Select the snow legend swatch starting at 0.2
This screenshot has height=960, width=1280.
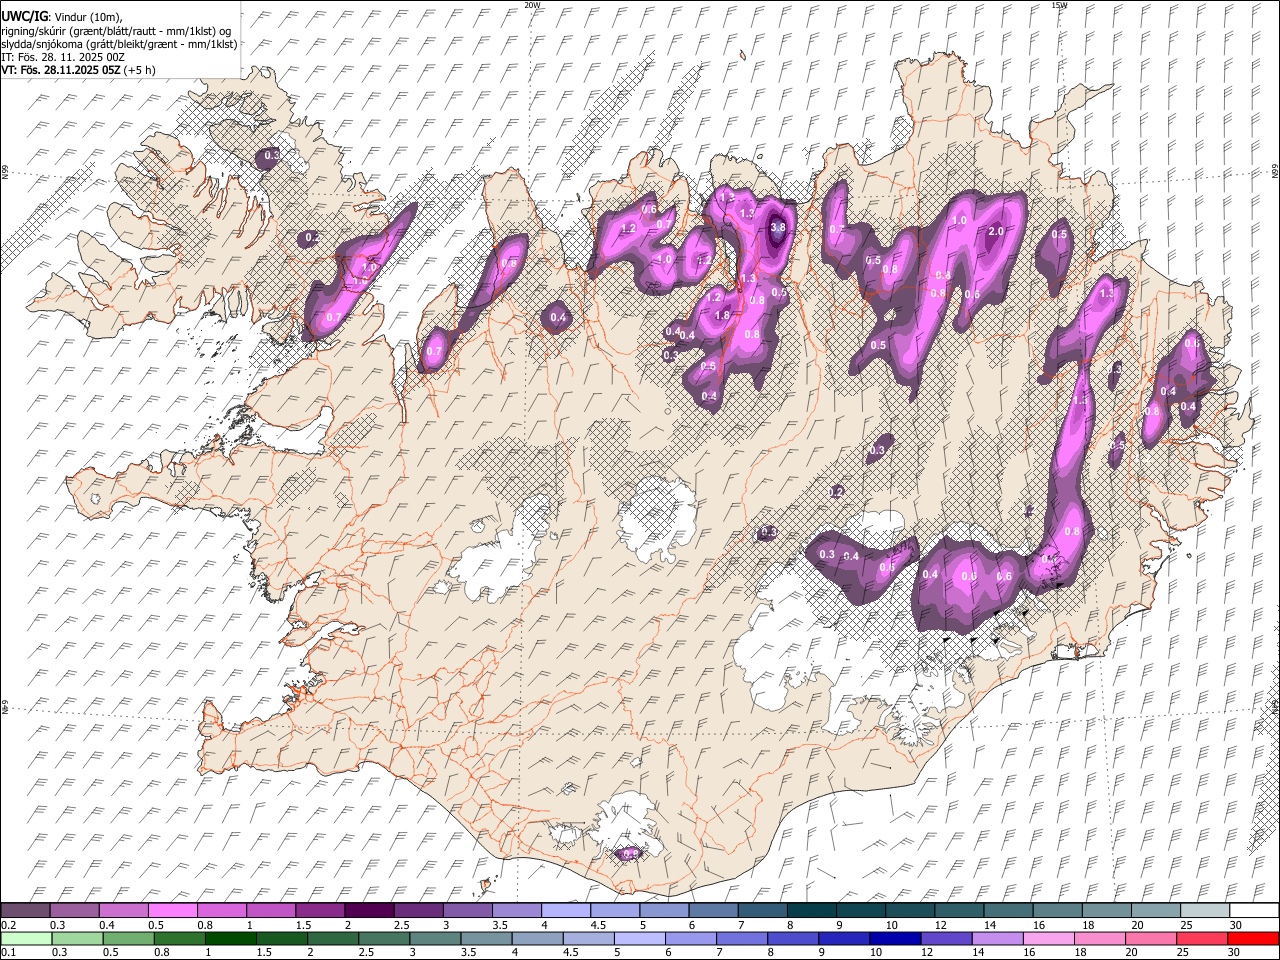(25, 911)
